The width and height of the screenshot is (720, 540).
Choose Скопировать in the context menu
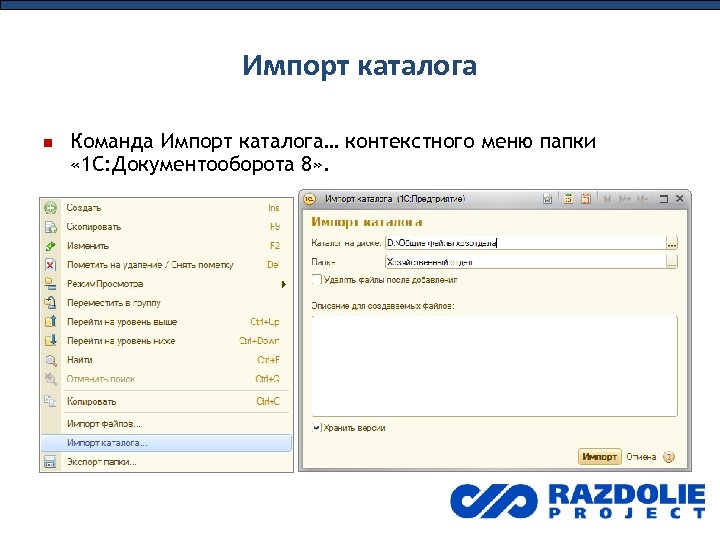[x=167, y=227]
